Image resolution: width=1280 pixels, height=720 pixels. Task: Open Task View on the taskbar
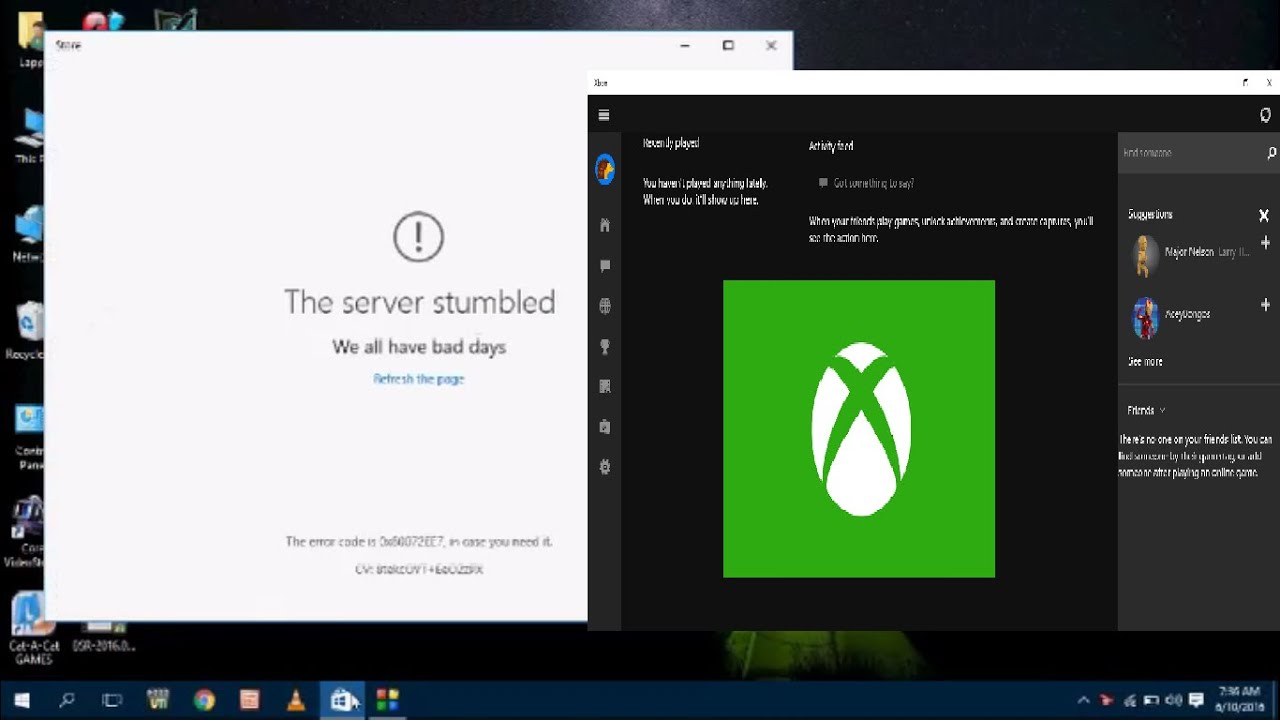click(x=112, y=700)
